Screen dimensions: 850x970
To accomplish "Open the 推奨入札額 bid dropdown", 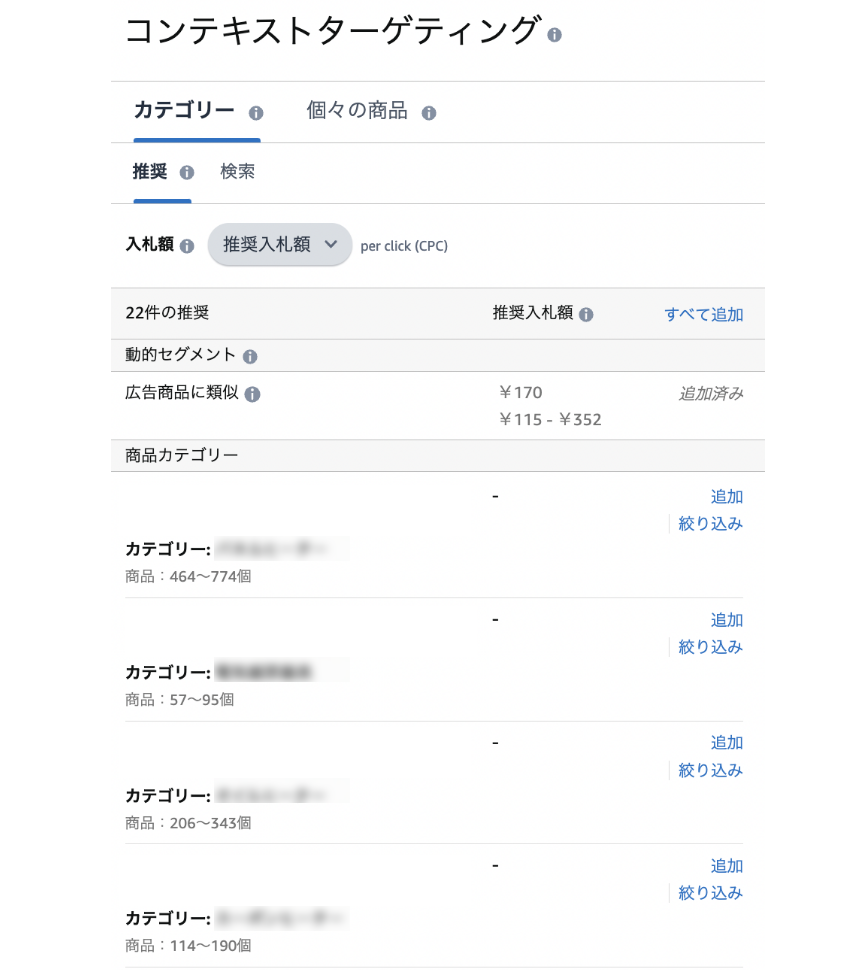I will coord(280,245).
